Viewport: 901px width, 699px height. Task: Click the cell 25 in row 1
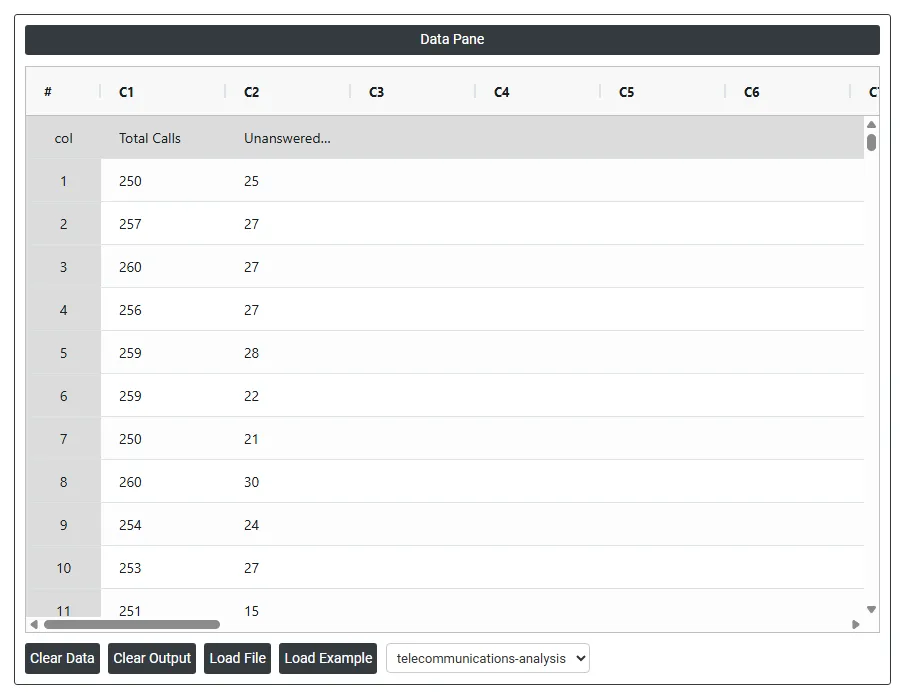tap(288, 181)
